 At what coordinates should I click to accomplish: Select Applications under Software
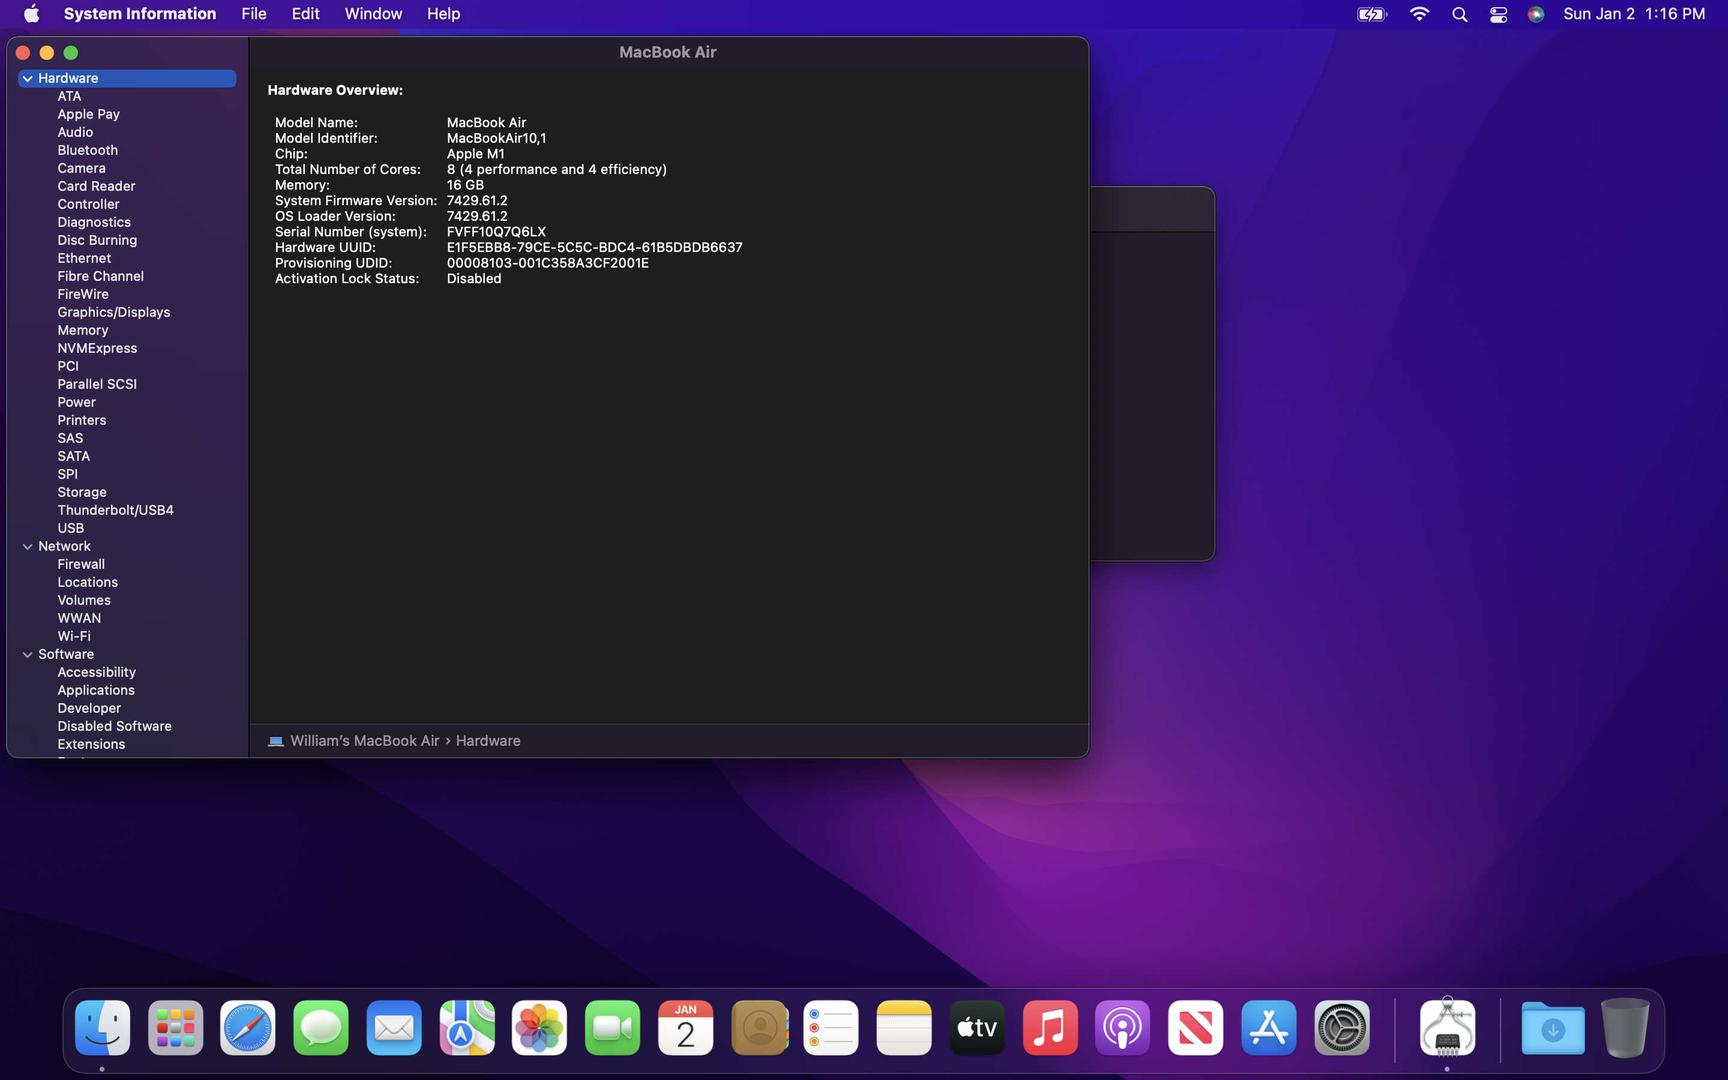[96, 690]
